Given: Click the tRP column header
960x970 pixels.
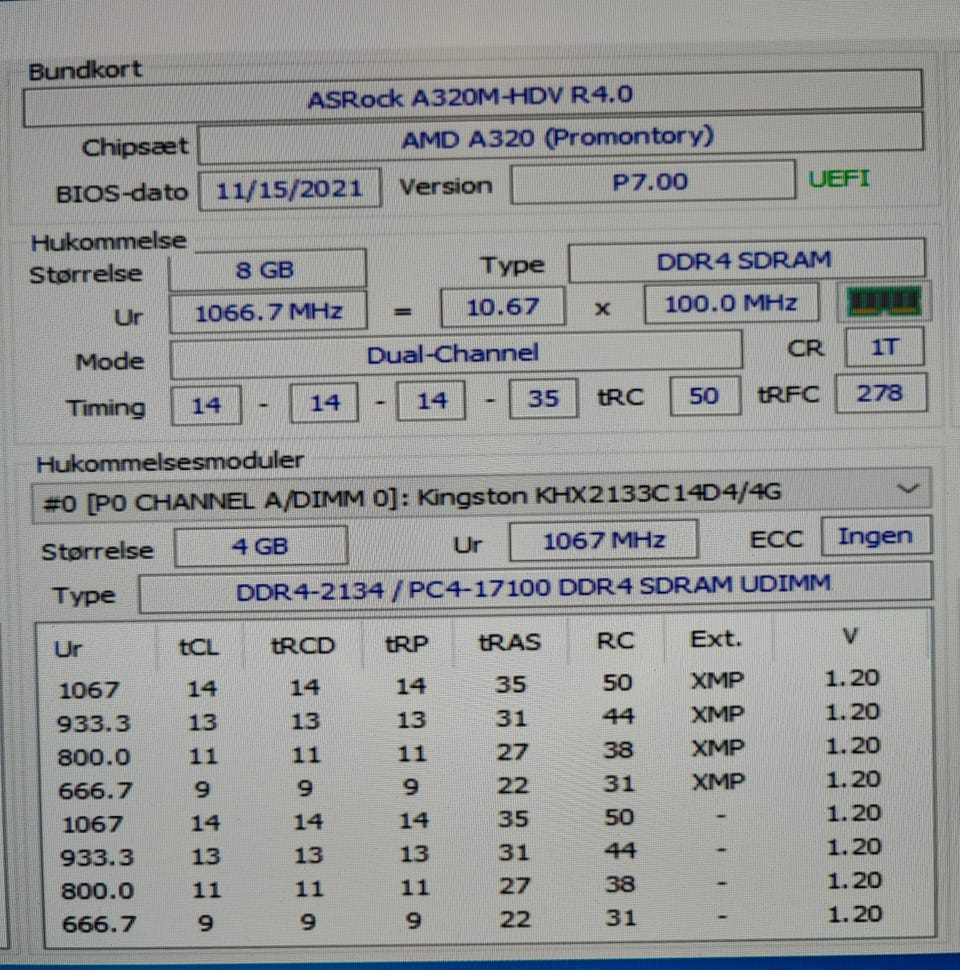Looking at the screenshot, I should [x=406, y=644].
